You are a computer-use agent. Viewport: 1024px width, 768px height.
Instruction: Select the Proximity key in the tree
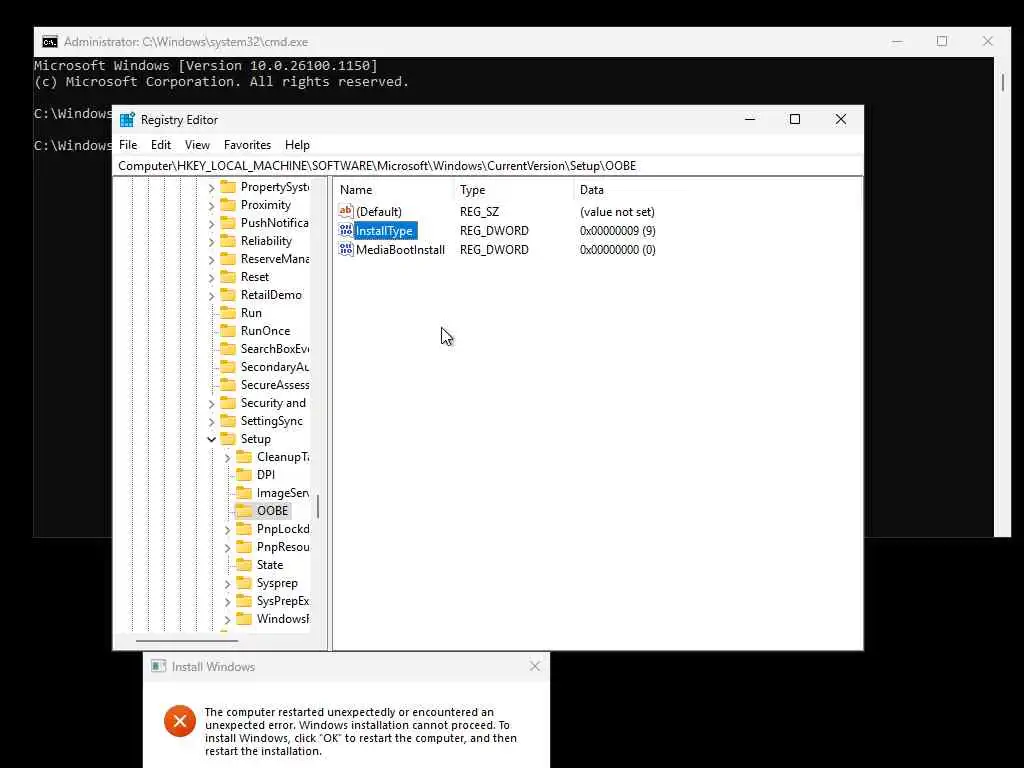265,205
